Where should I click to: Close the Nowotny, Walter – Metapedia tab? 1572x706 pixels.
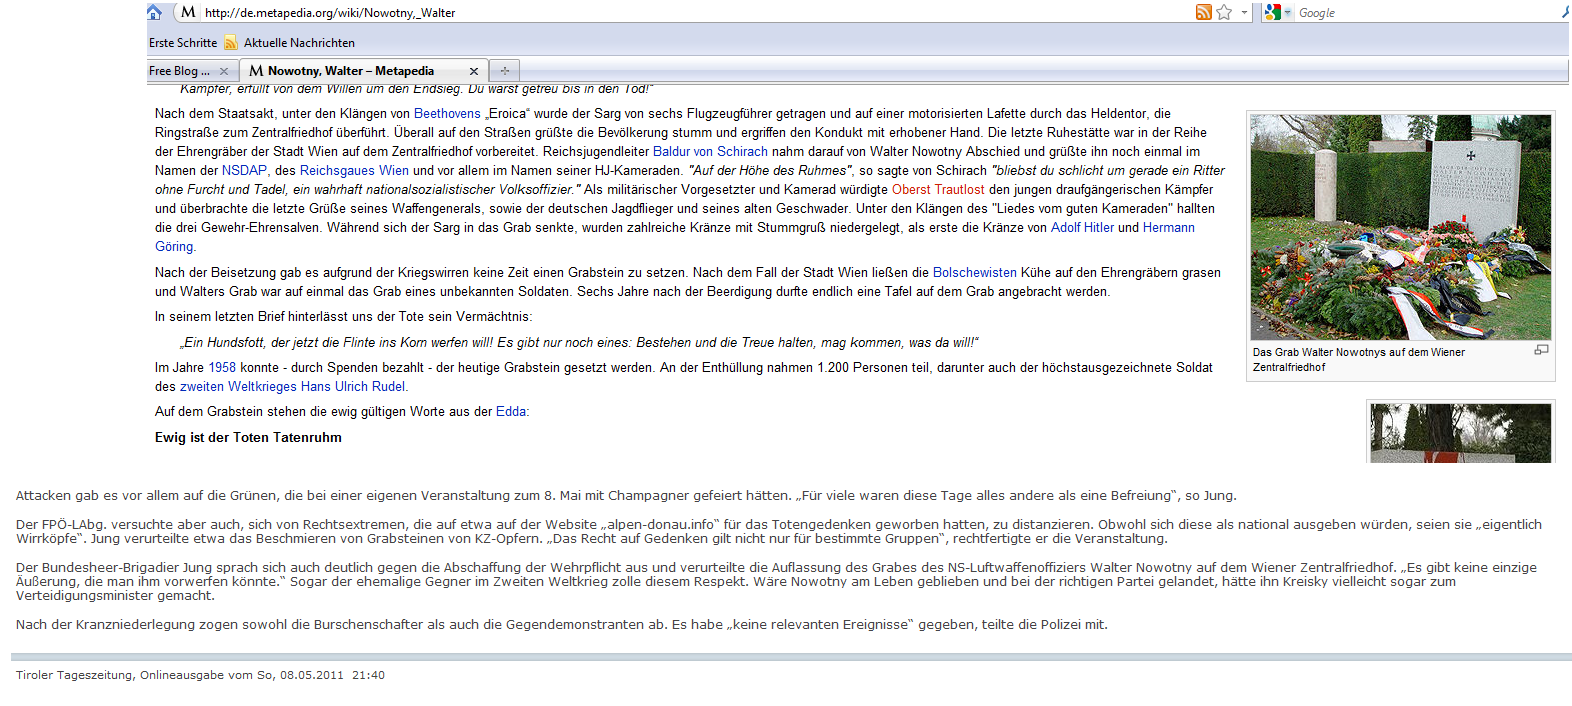[474, 71]
